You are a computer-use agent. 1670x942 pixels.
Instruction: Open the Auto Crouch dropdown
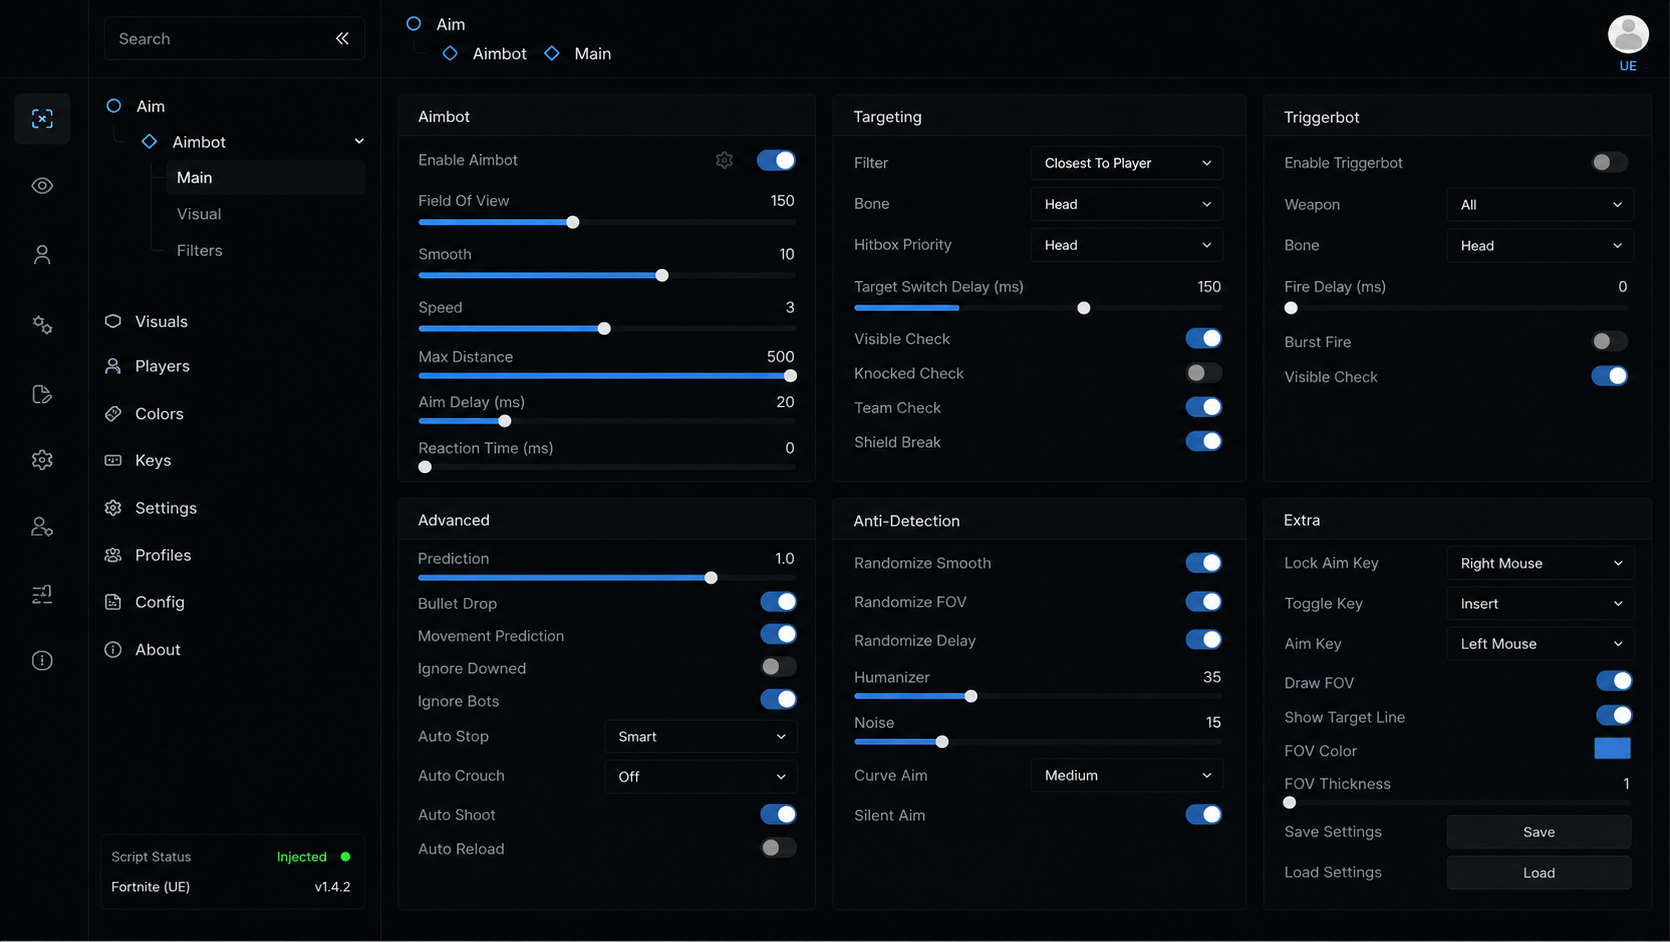pyautogui.click(x=701, y=777)
